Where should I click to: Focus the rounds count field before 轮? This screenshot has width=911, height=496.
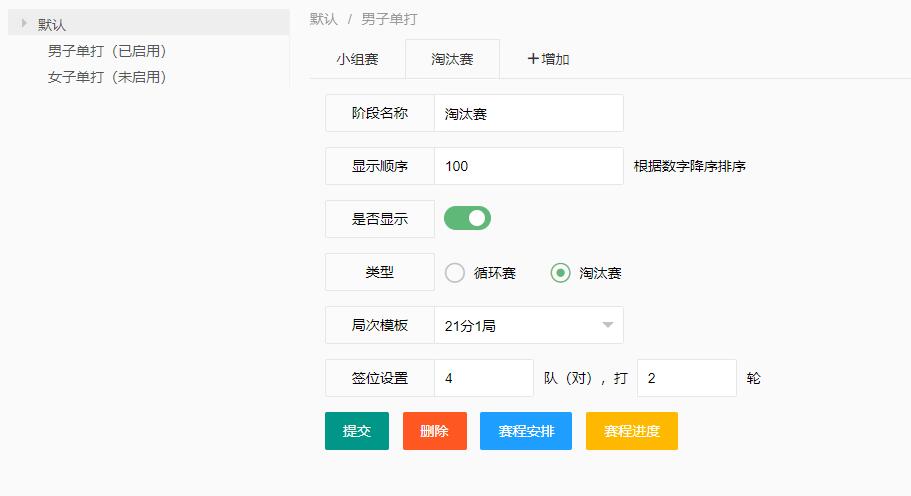tap(687, 378)
